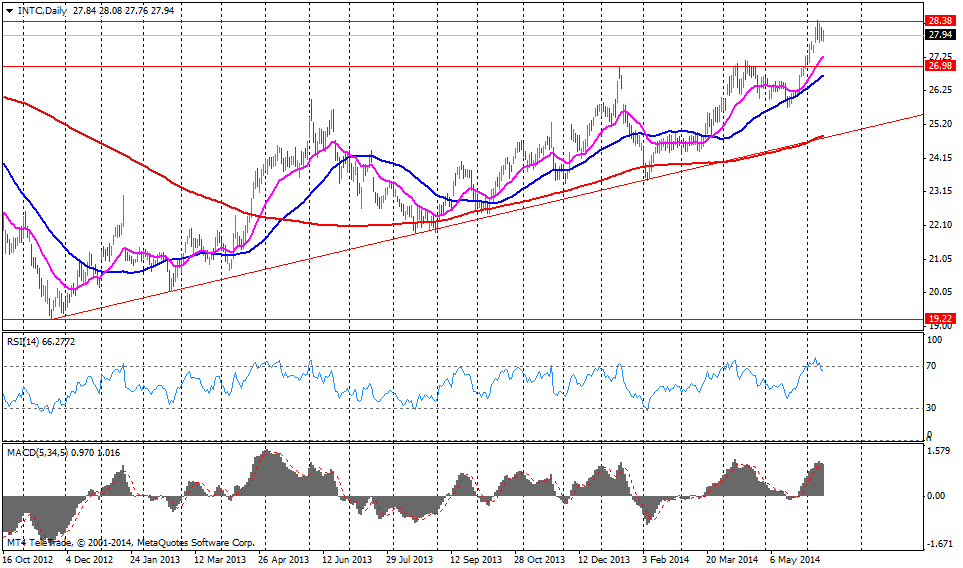
Task: Click the 0.00 value on MACD scale
Action: pyautogui.click(x=935, y=495)
